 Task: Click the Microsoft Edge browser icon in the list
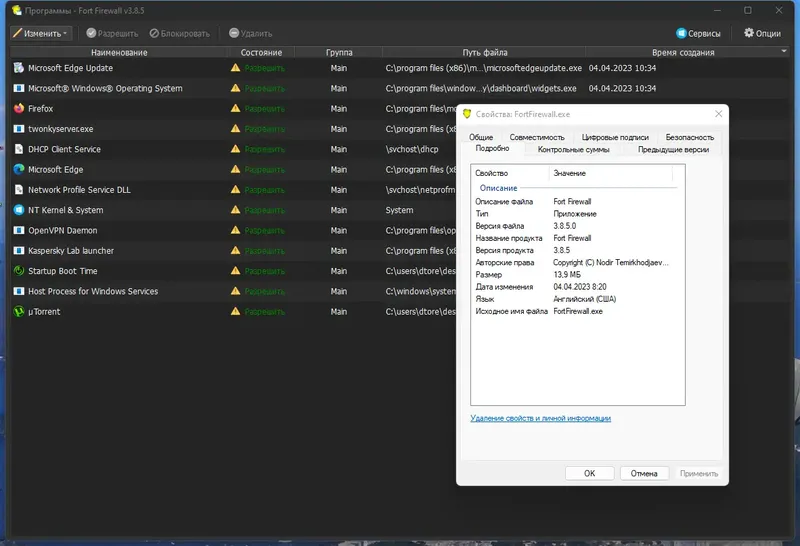[19, 169]
